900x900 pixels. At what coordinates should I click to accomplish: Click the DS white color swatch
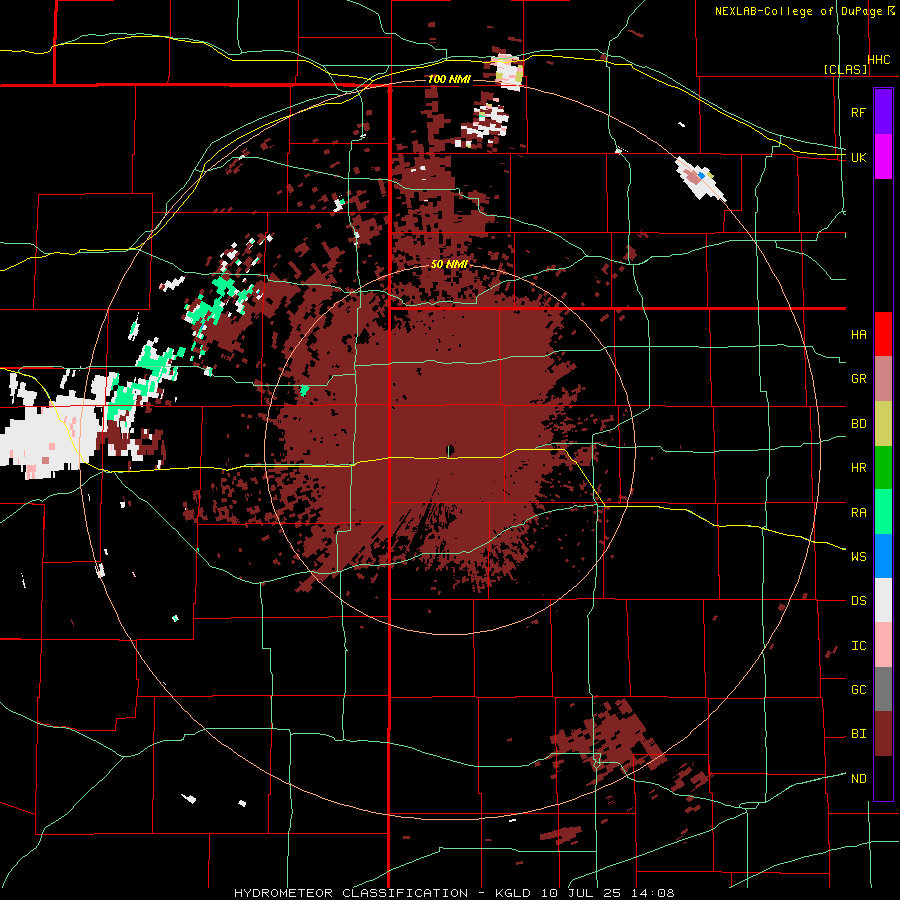[883, 600]
